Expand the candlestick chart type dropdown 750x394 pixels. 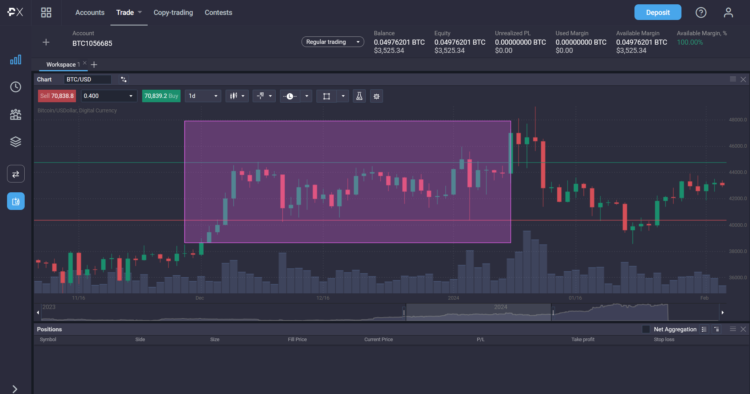[237, 96]
